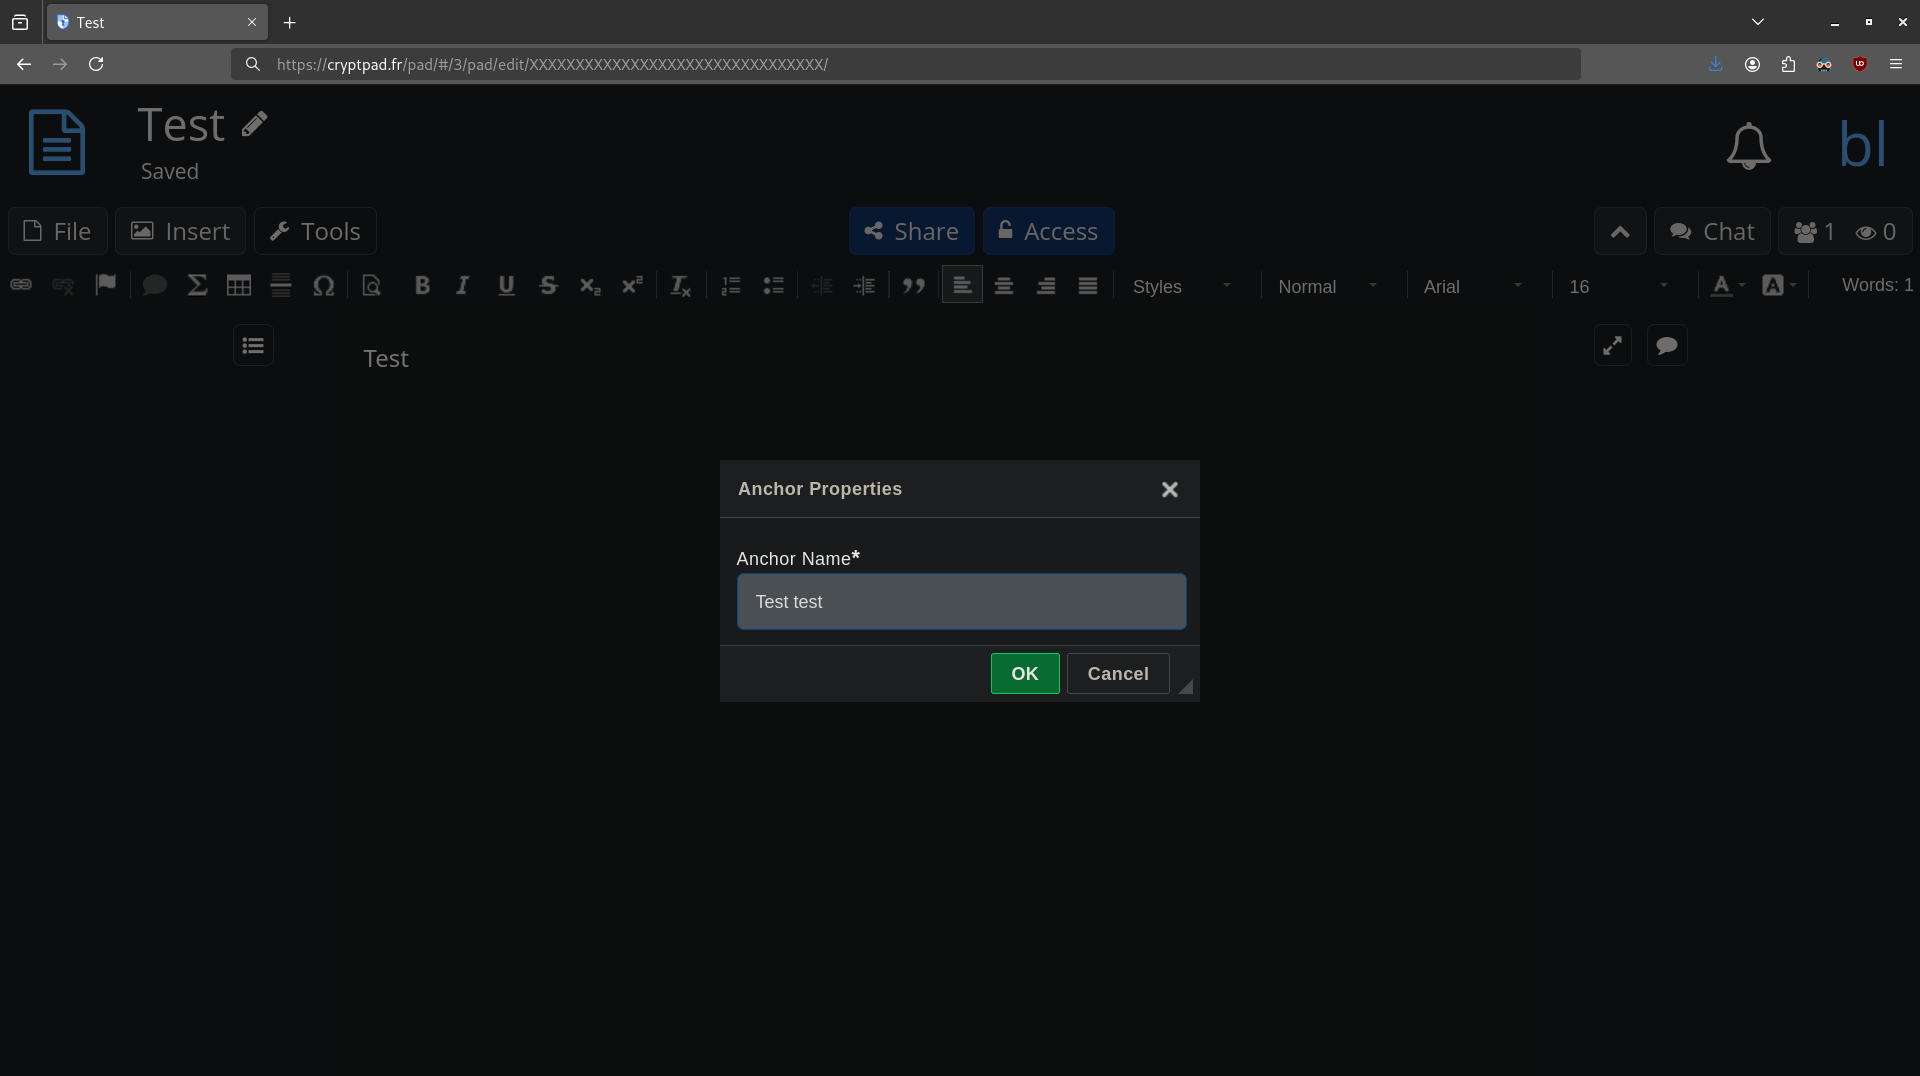Click the remove format icon
The image size is (1920, 1076).
pos(680,286)
